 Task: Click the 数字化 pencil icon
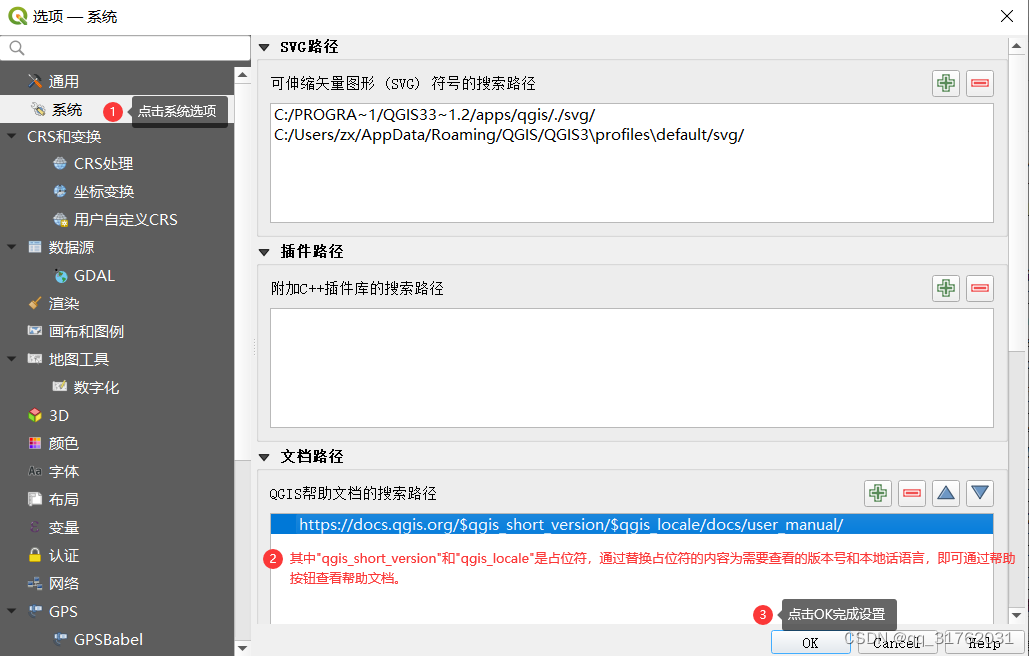coord(60,386)
